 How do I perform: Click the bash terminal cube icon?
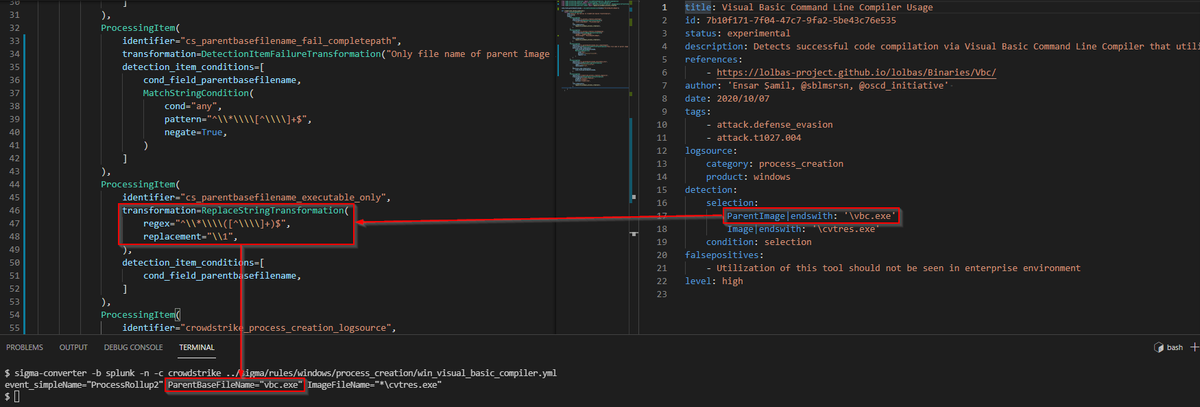point(1158,348)
